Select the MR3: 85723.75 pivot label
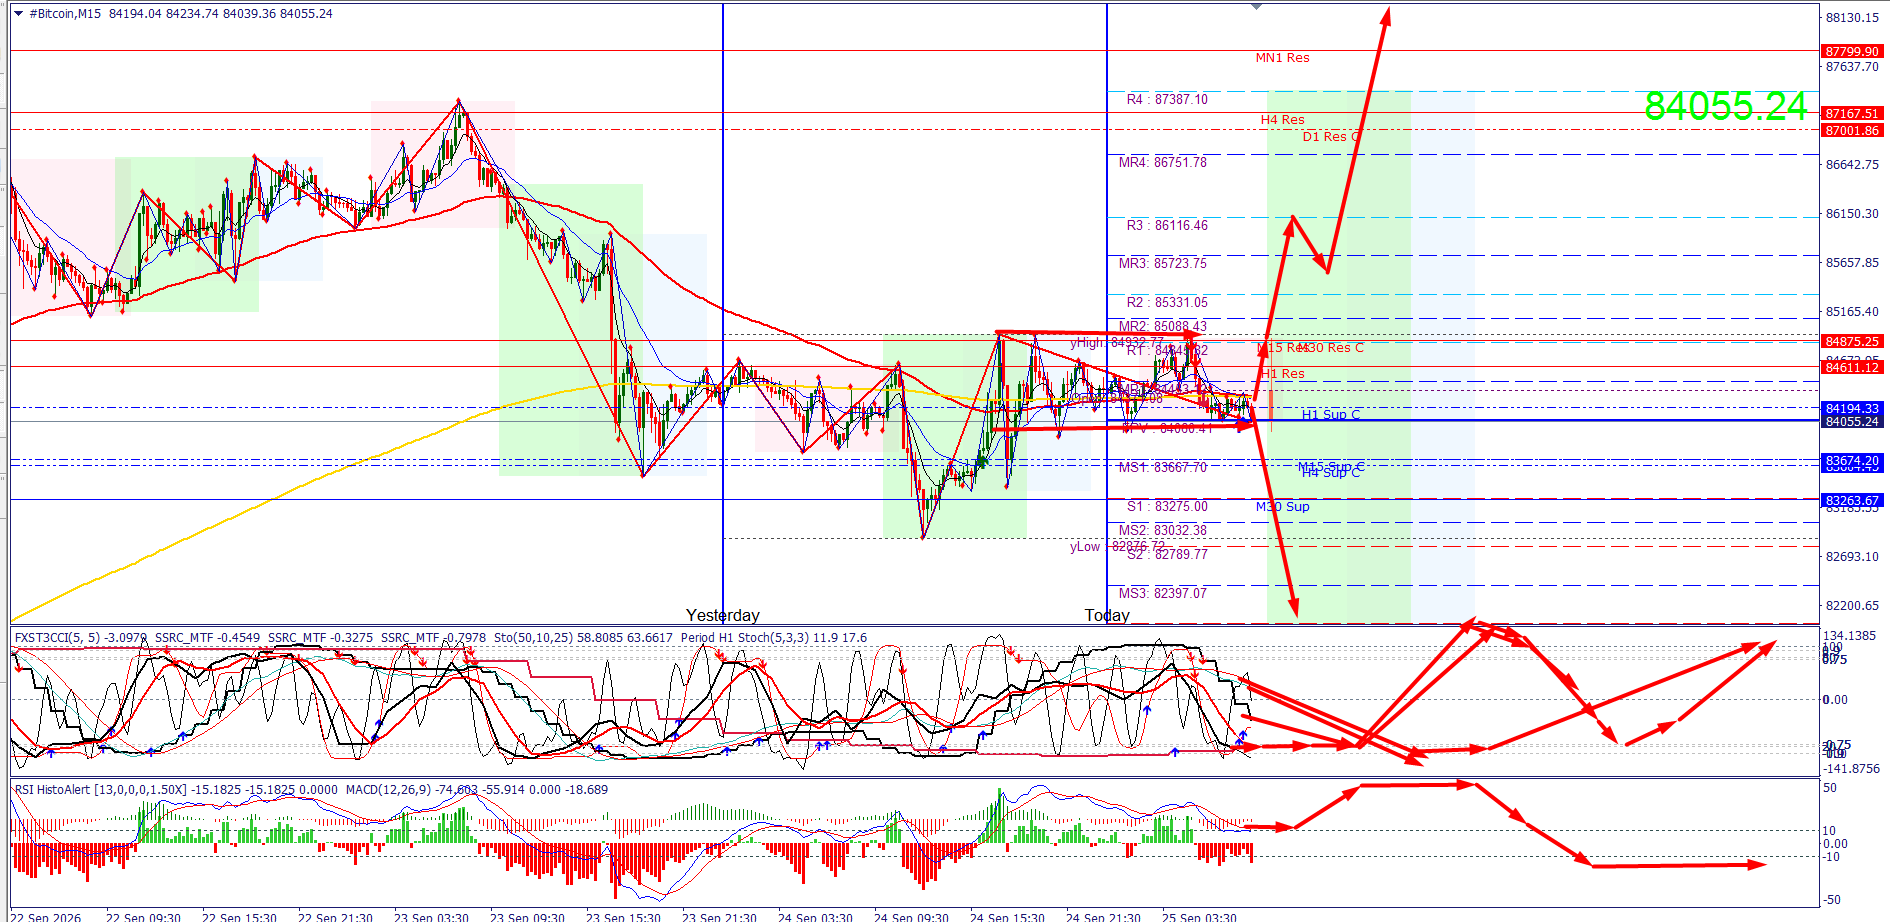Image resolution: width=1890 pixels, height=922 pixels. coord(1163,263)
